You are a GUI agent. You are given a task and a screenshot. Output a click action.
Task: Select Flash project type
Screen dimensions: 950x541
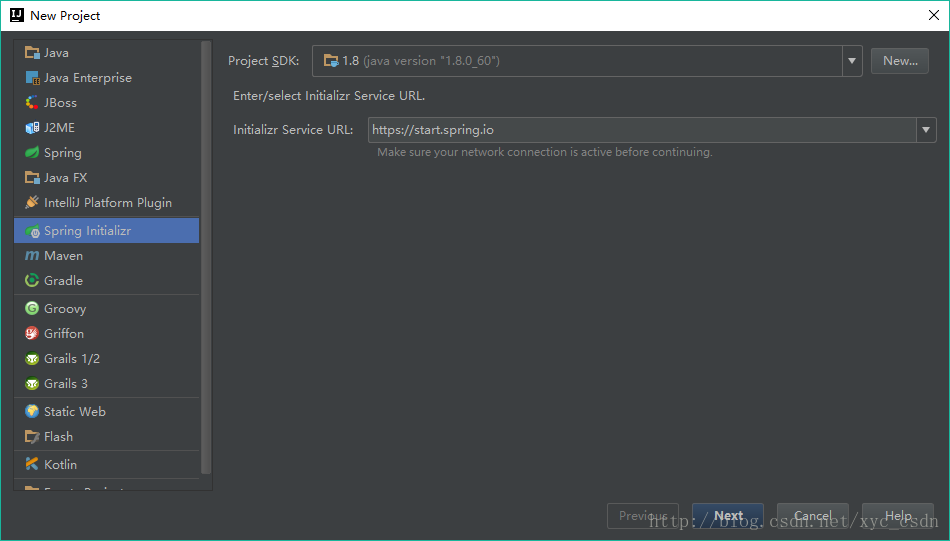(x=107, y=436)
